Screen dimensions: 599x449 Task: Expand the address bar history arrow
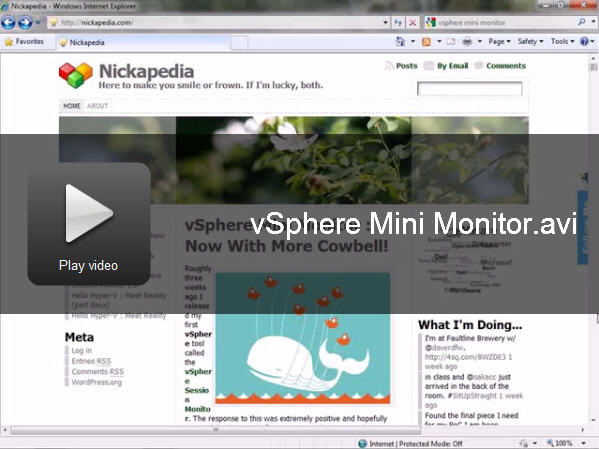pyautogui.click(x=385, y=23)
